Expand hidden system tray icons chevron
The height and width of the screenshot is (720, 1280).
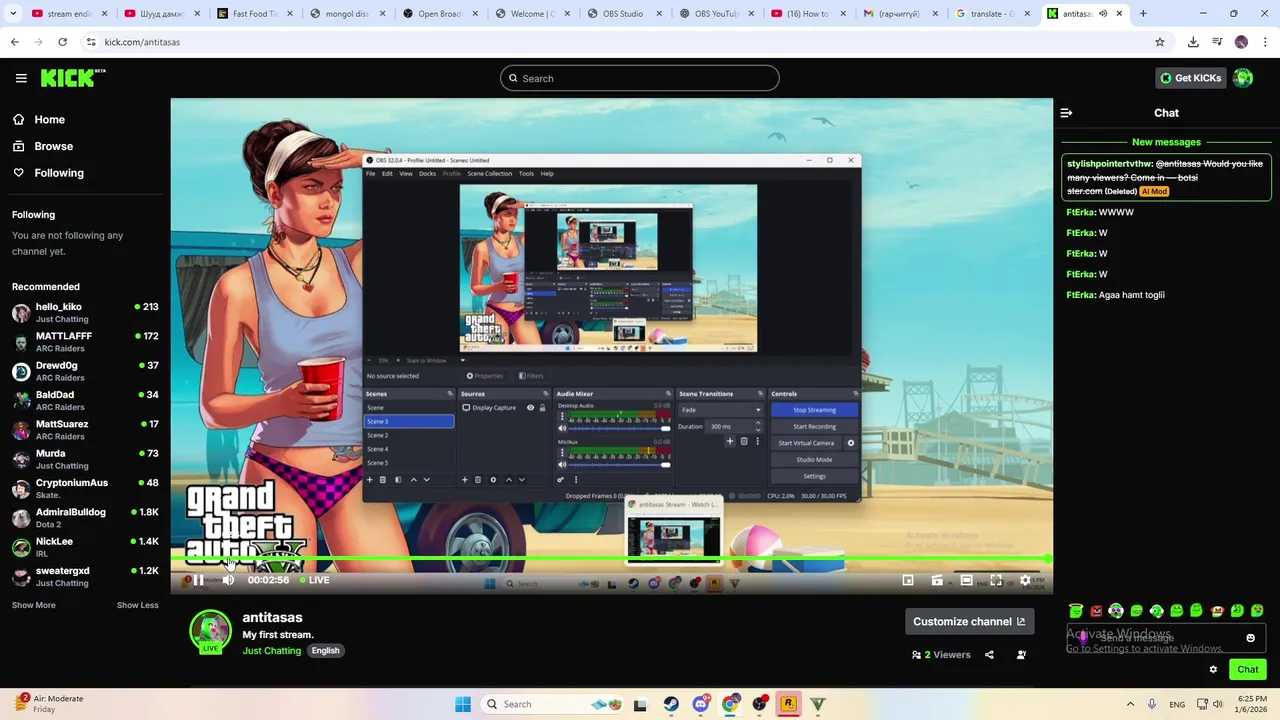(1130, 704)
